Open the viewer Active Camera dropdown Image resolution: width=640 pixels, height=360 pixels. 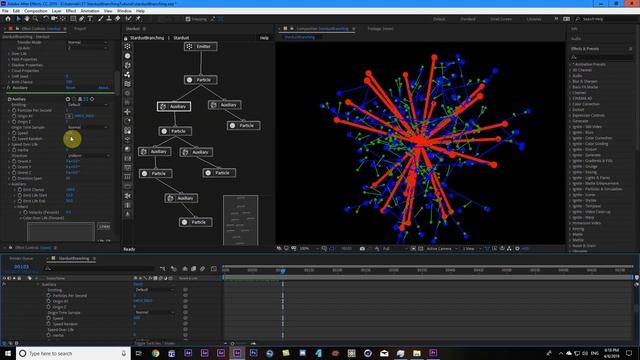pyautogui.click(x=441, y=249)
